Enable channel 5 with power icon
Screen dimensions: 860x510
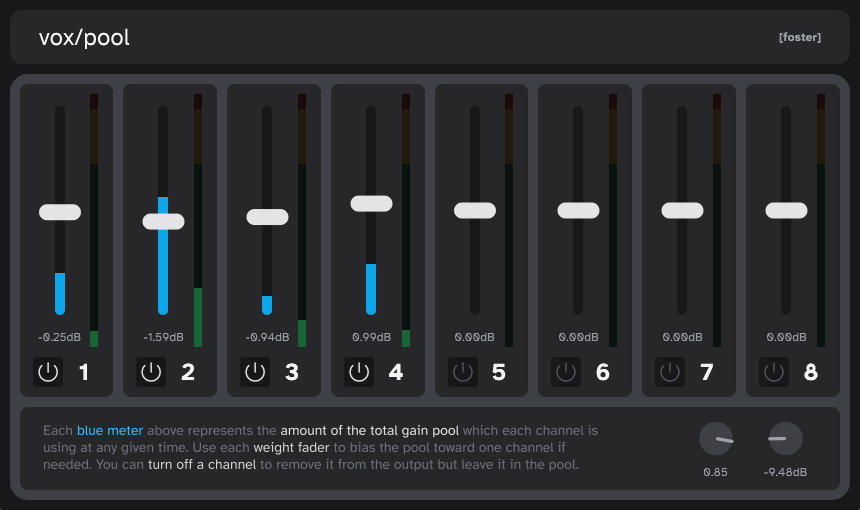pyautogui.click(x=463, y=372)
